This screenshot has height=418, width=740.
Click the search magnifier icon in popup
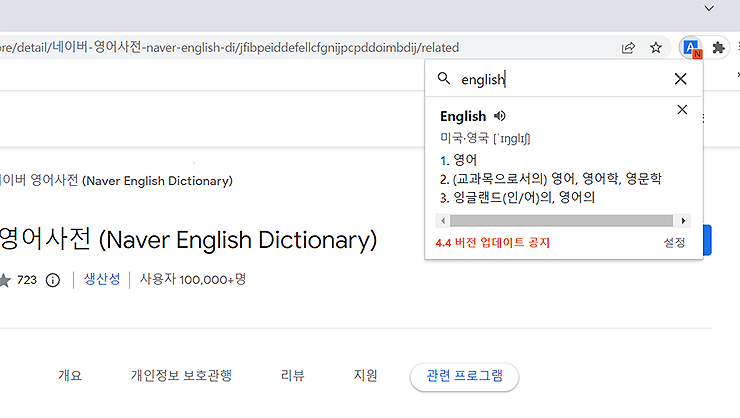[x=444, y=78]
